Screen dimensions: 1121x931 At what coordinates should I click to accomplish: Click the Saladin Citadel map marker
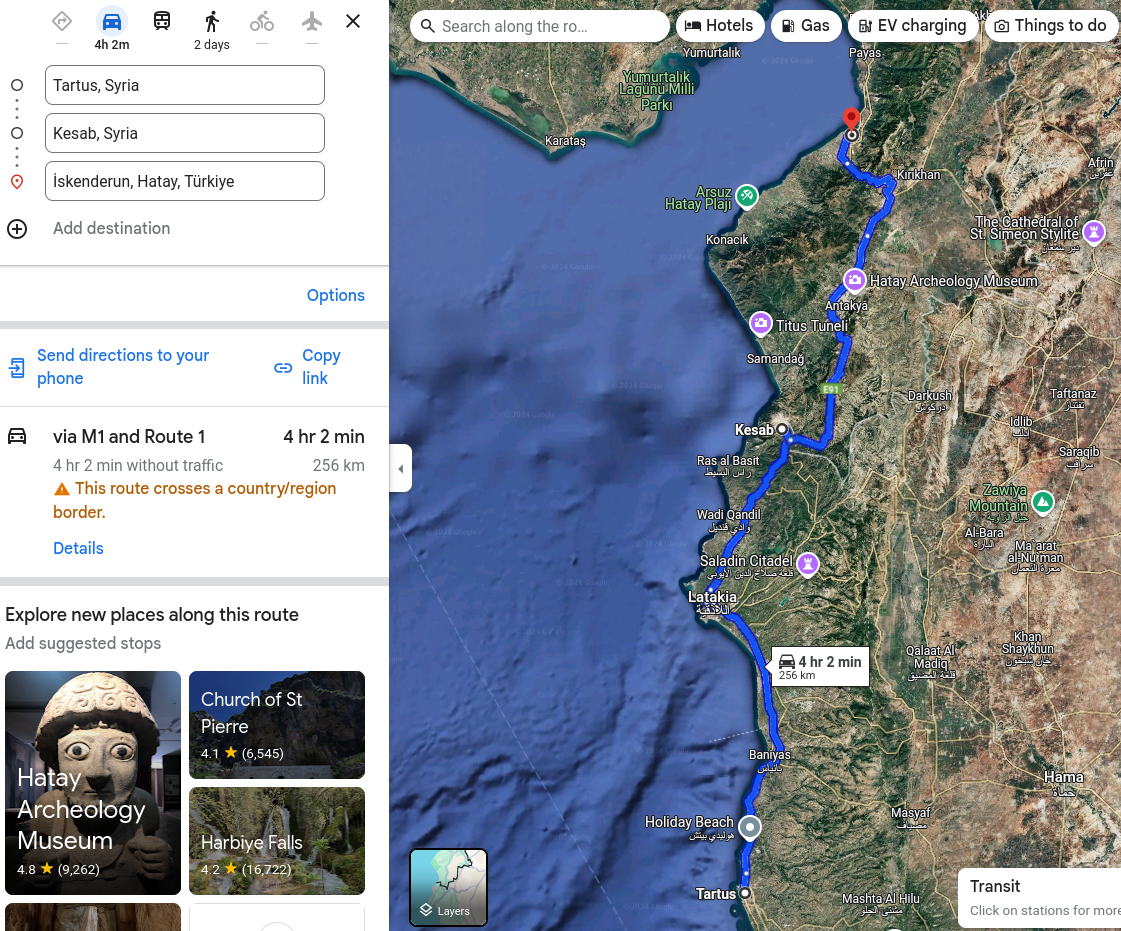pyautogui.click(x=808, y=564)
